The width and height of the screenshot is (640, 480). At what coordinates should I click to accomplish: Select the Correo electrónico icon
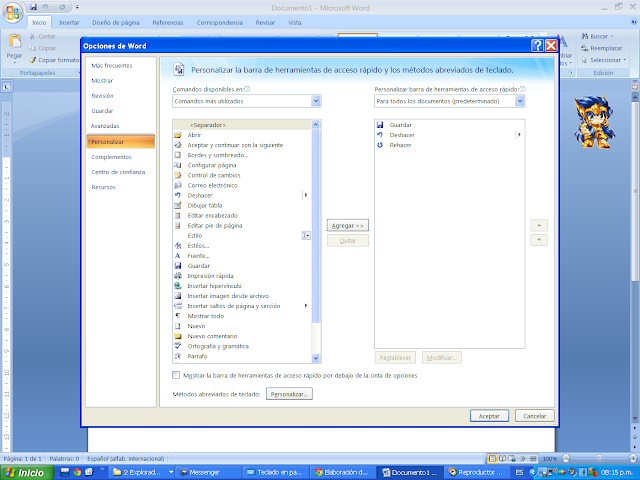[178, 185]
